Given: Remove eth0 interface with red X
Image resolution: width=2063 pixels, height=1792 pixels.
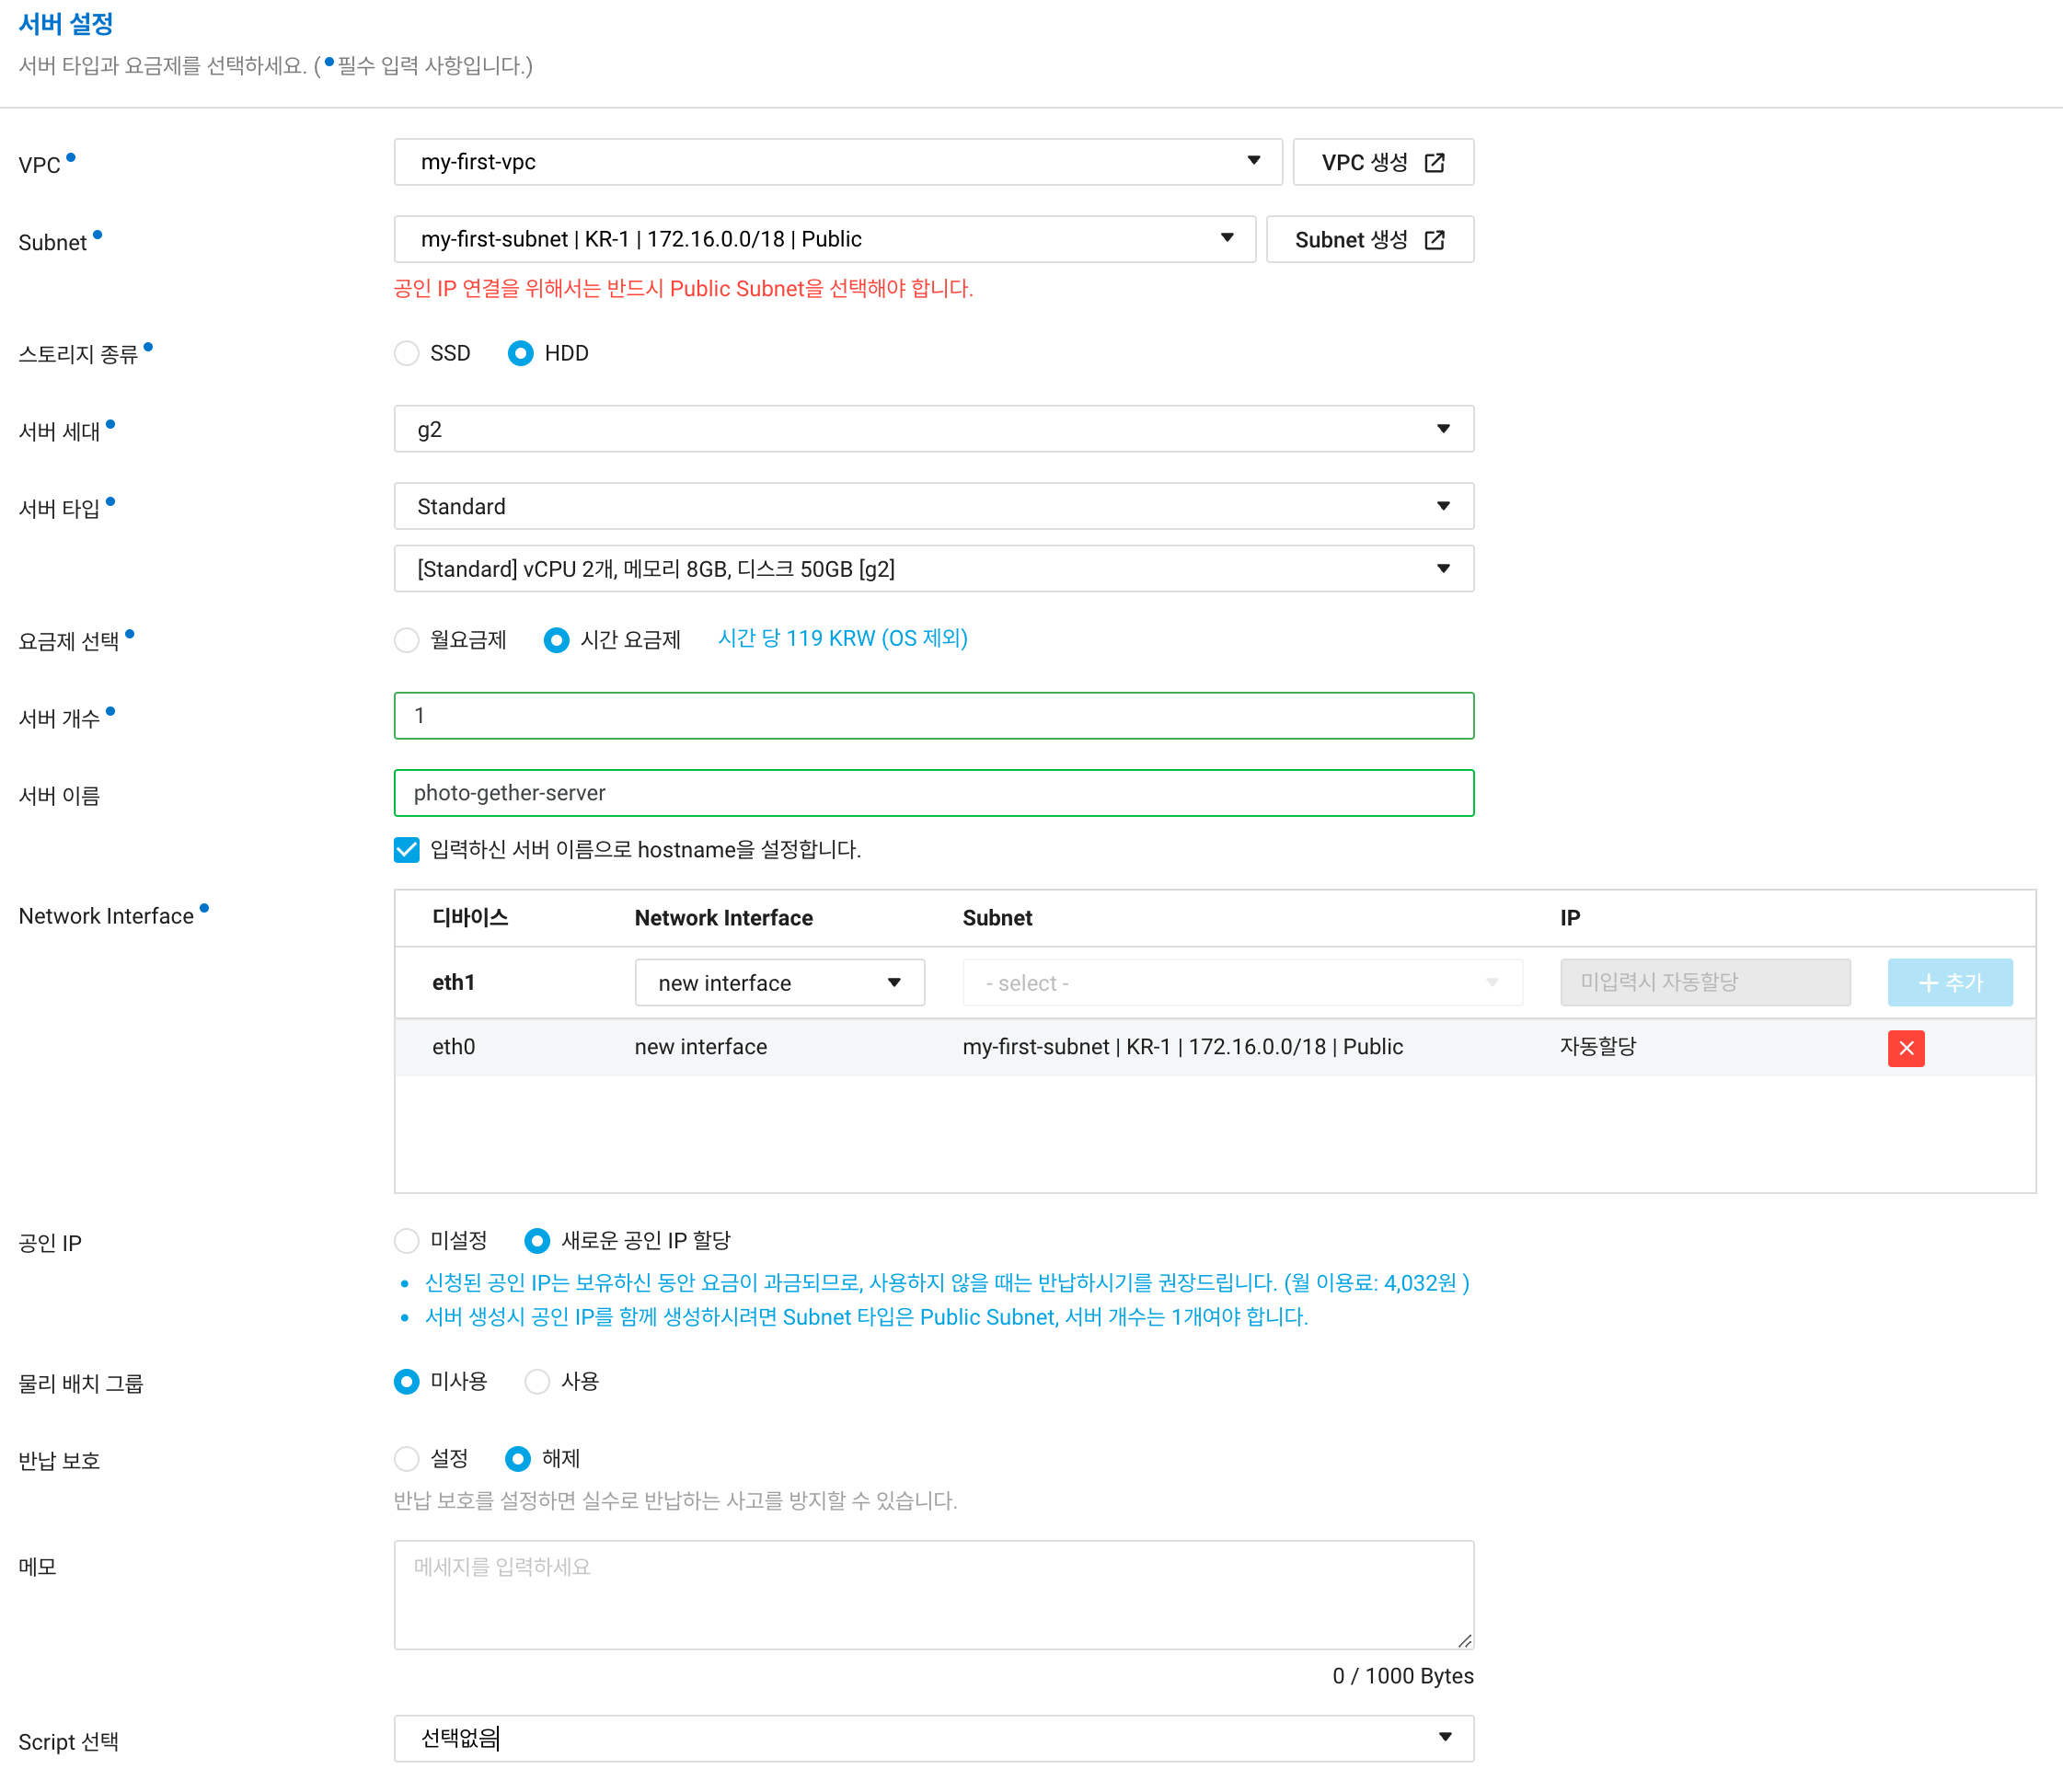Looking at the screenshot, I should pyautogui.click(x=1905, y=1048).
